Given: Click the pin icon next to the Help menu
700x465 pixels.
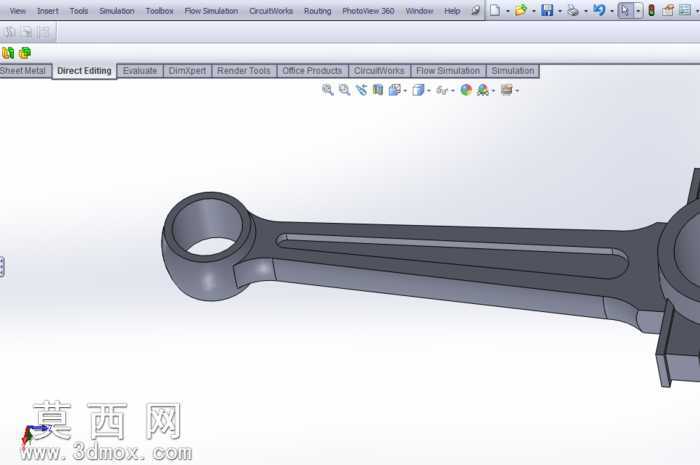Looking at the screenshot, I should 476,10.
